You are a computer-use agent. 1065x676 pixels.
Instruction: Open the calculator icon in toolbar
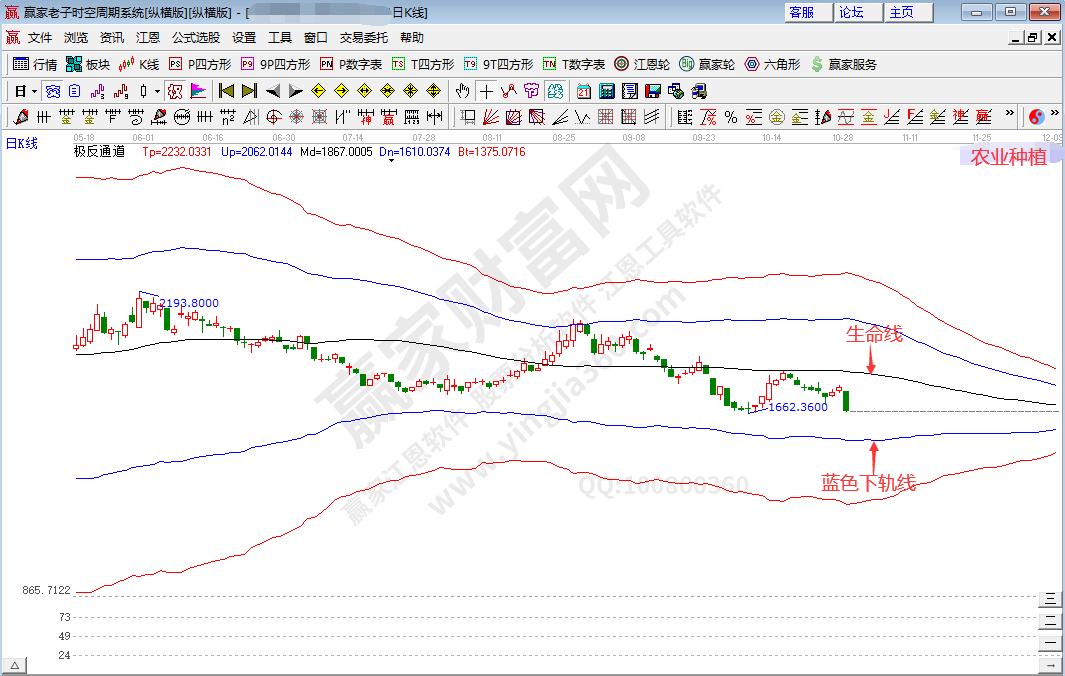pos(607,91)
